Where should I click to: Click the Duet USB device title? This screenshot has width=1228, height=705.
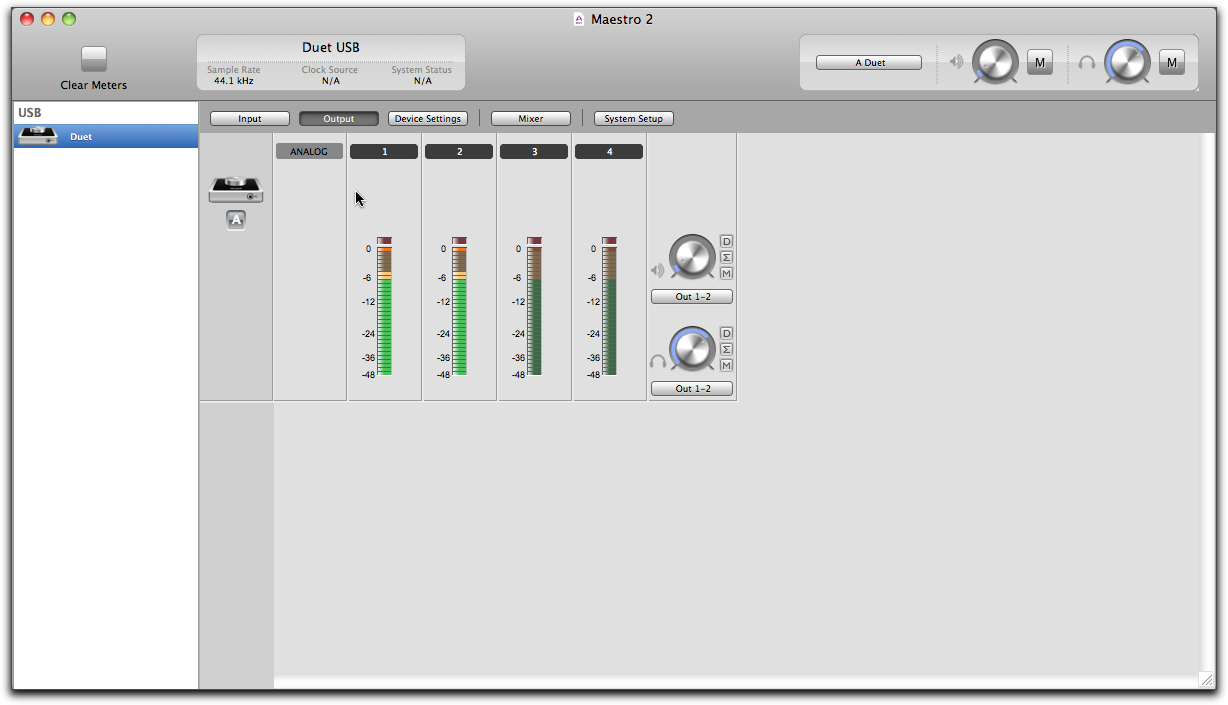(331, 47)
